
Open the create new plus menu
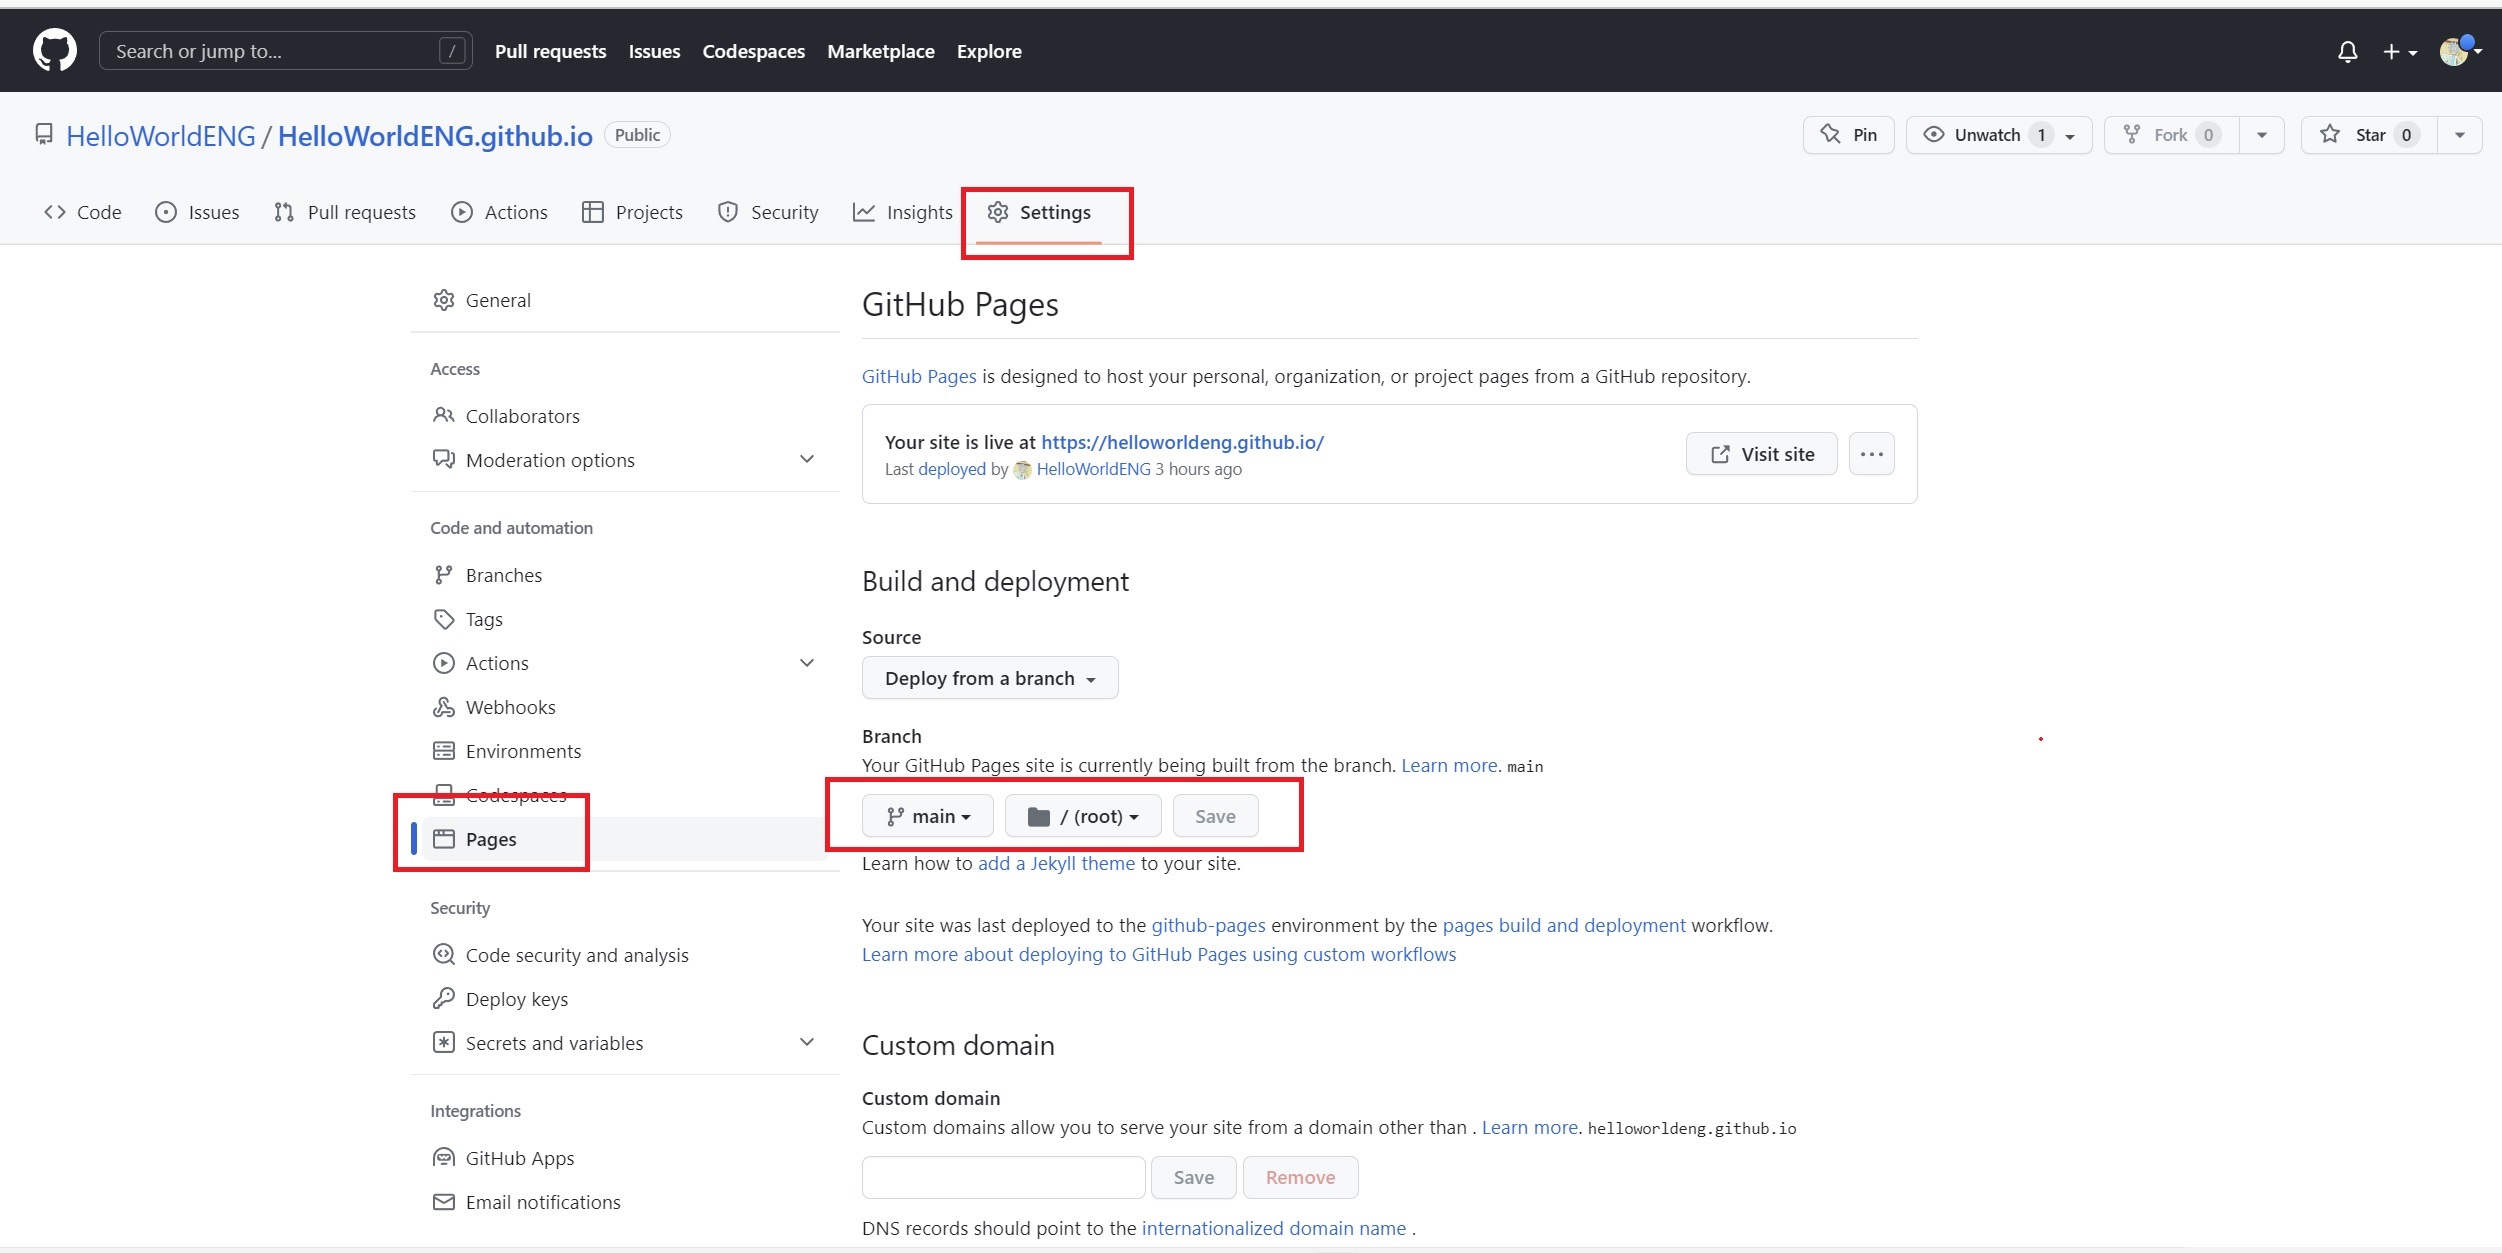click(x=2399, y=52)
